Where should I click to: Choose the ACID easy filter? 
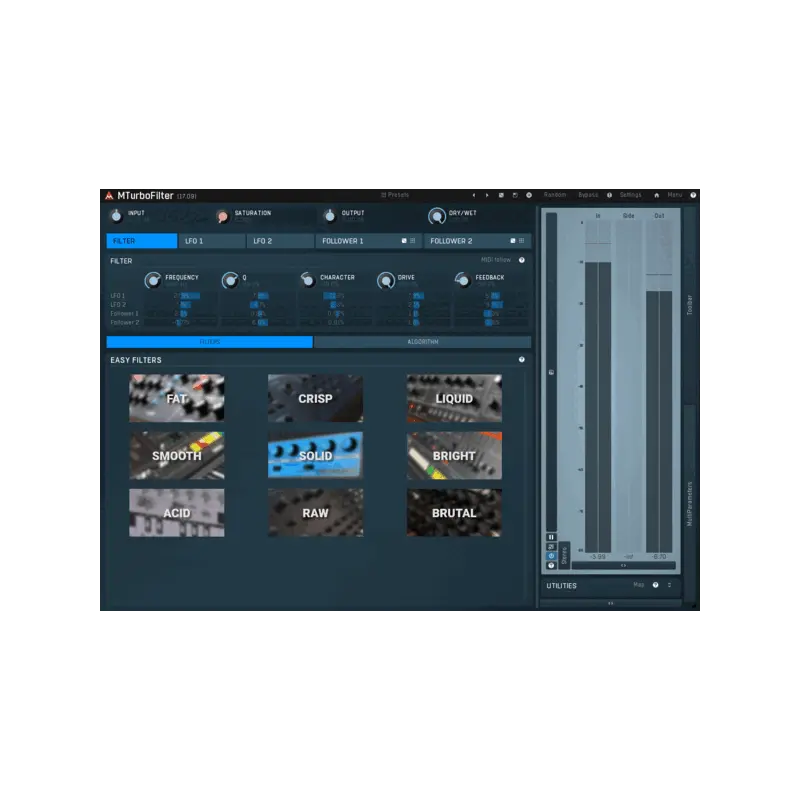pyautogui.click(x=177, y=513)
